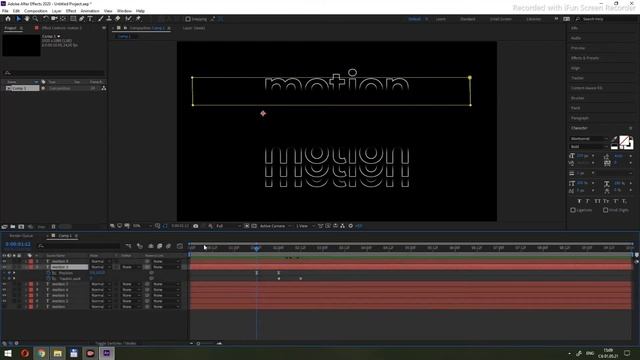
Task: Select the Hand tool
Action: point(27,19)
